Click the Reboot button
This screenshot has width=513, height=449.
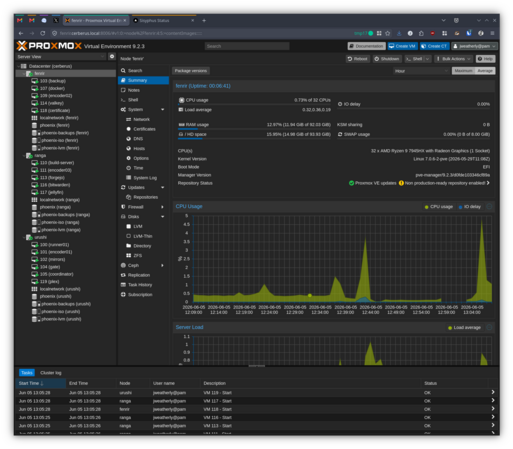pyautogui.click(x=357, y=59)
